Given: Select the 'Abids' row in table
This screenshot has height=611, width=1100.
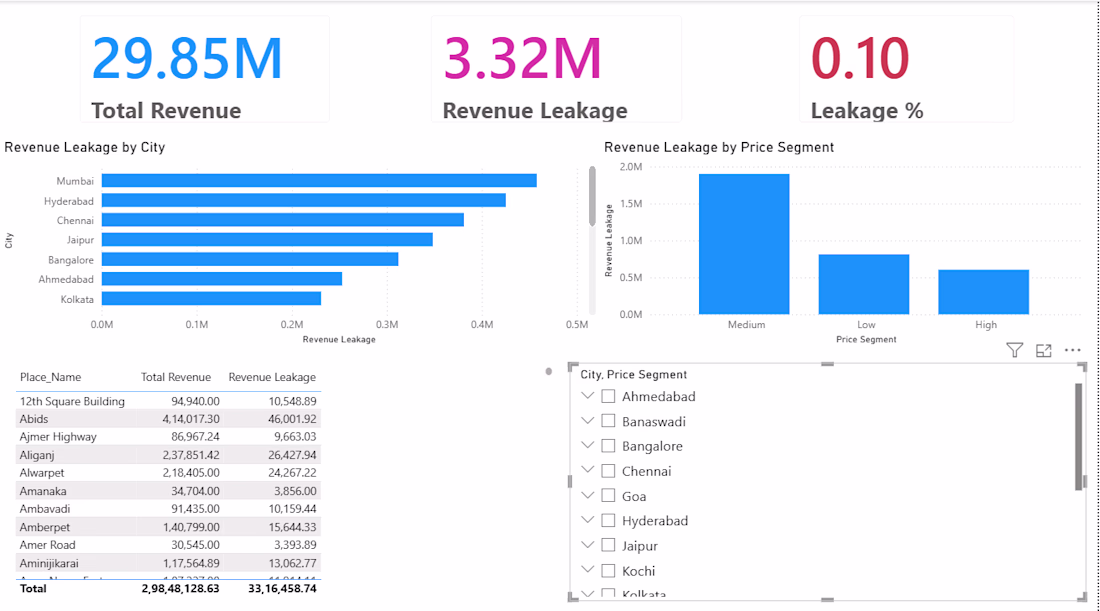Looking at the screenshot, I should click(x=168, y=419).
